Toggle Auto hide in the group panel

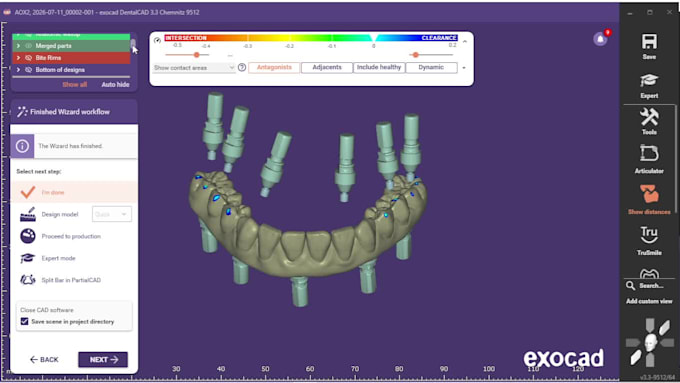115,85
